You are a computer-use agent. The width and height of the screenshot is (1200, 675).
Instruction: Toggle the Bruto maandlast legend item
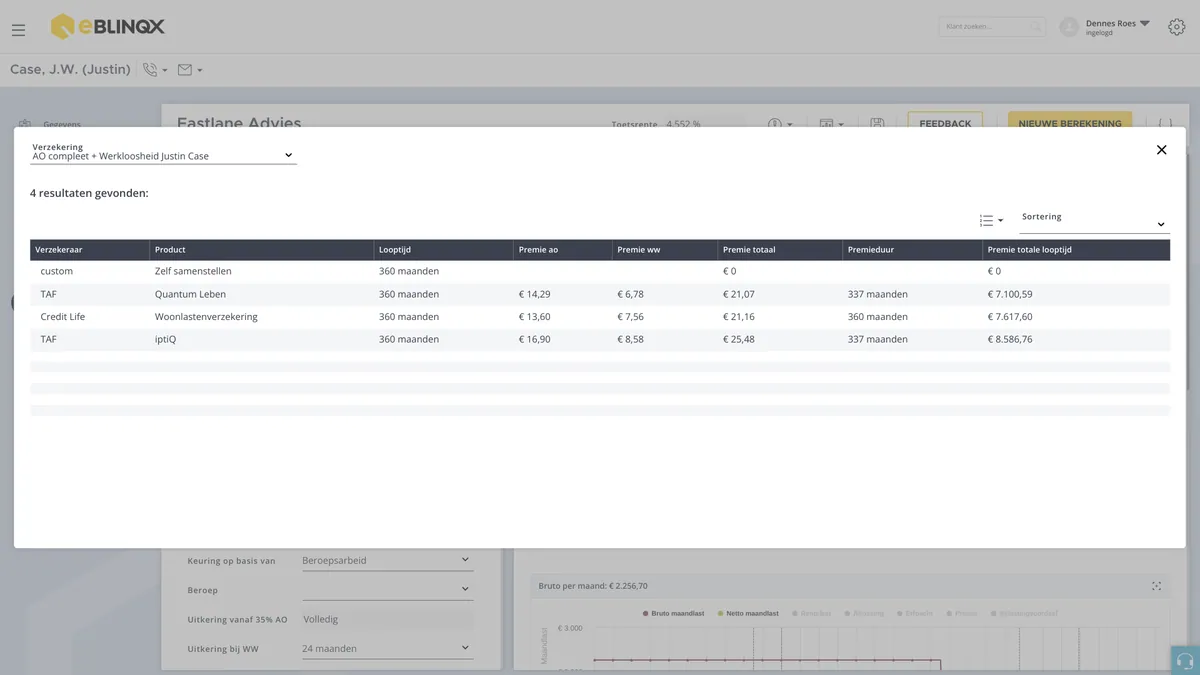click(x=675, y=613)
